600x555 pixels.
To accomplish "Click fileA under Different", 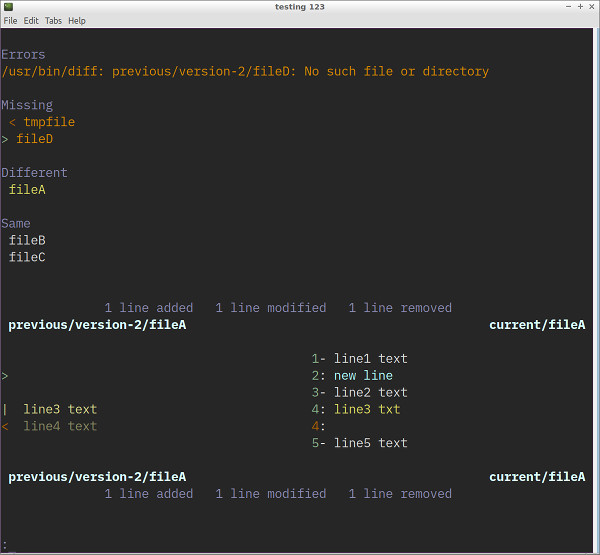I will pos(27,189).
